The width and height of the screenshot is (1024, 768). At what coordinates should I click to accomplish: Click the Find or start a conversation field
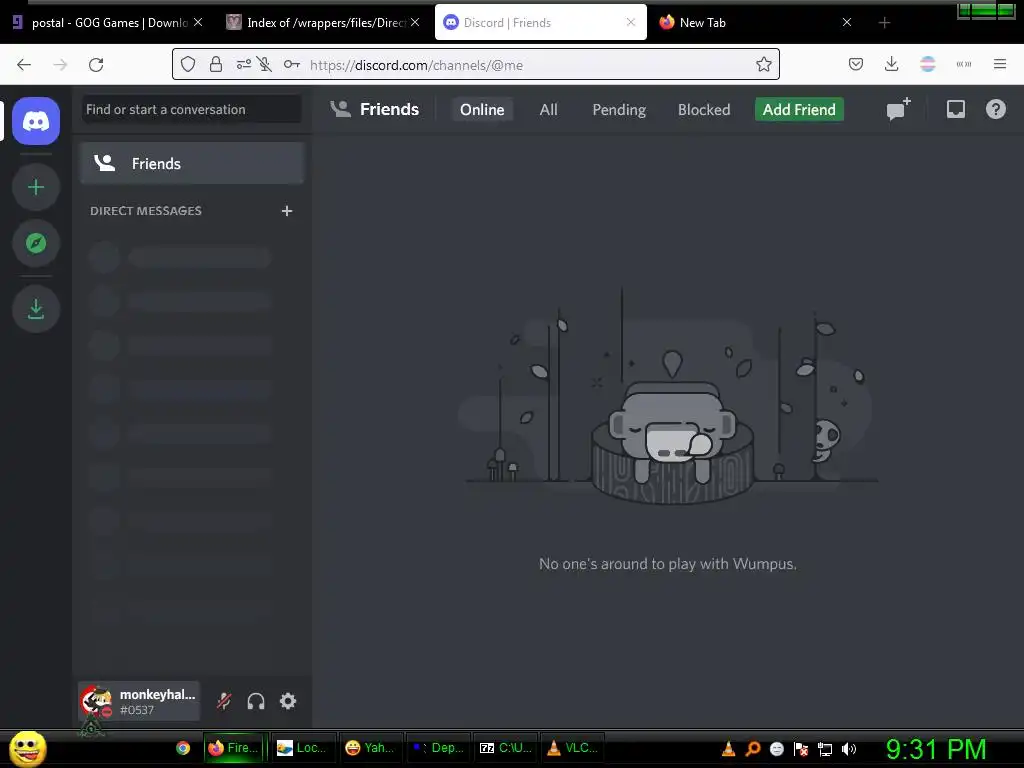191,109
